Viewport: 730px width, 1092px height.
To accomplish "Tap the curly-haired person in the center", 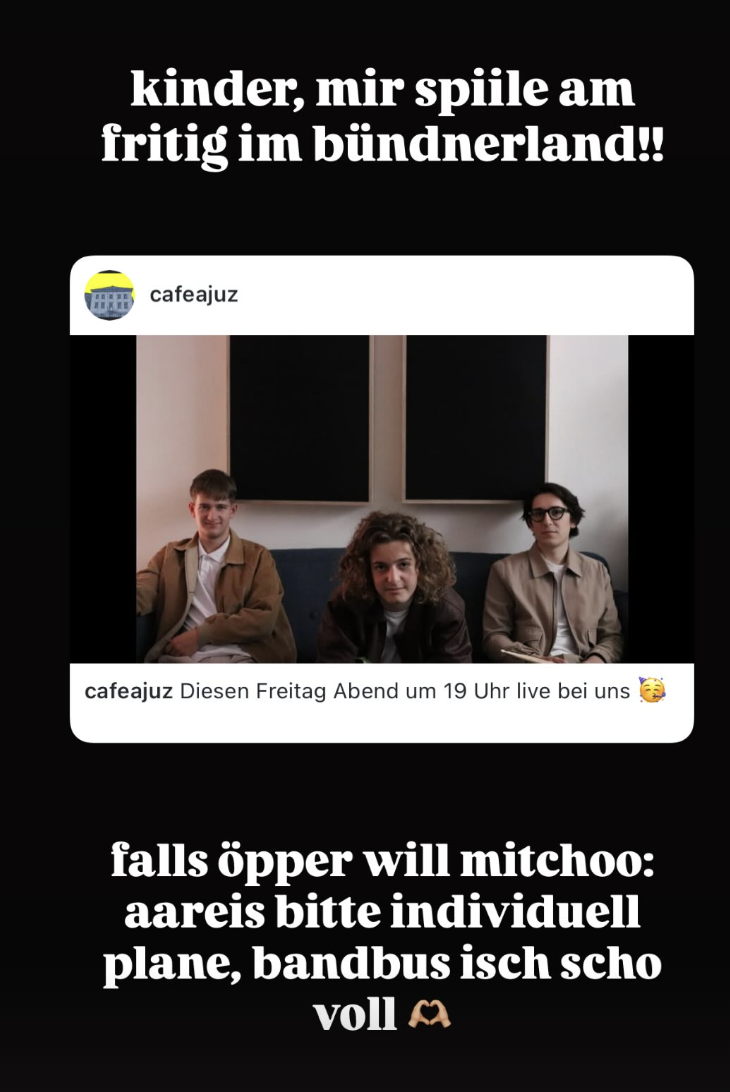I will click(x=394, y=588).
